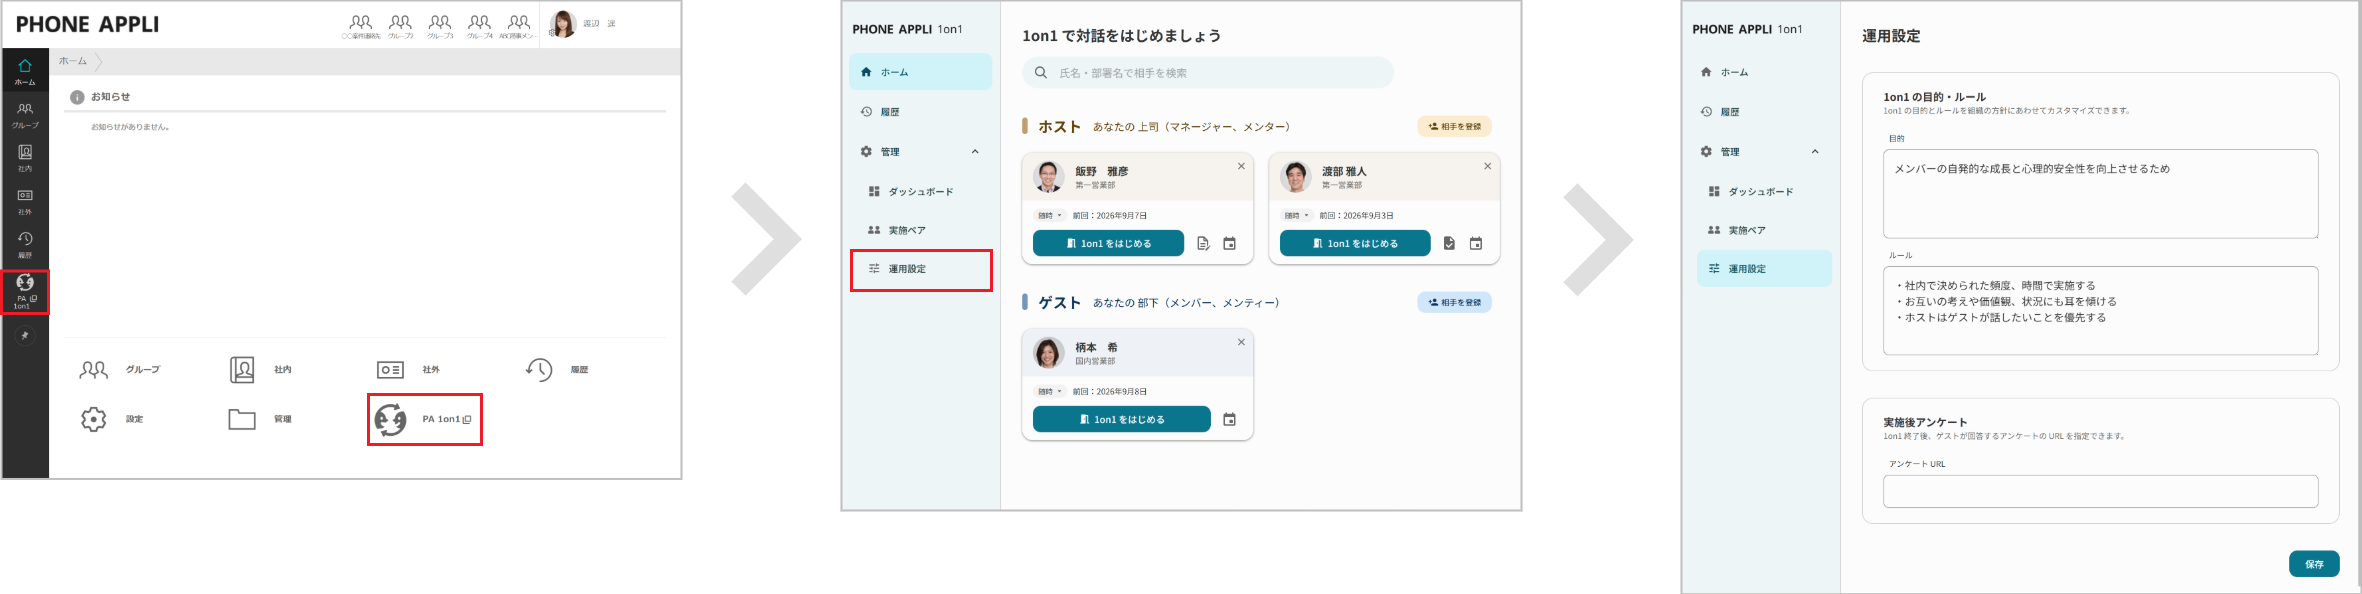Open notes icon on 飯野 雅彦 card

[x=1203, y=243]
